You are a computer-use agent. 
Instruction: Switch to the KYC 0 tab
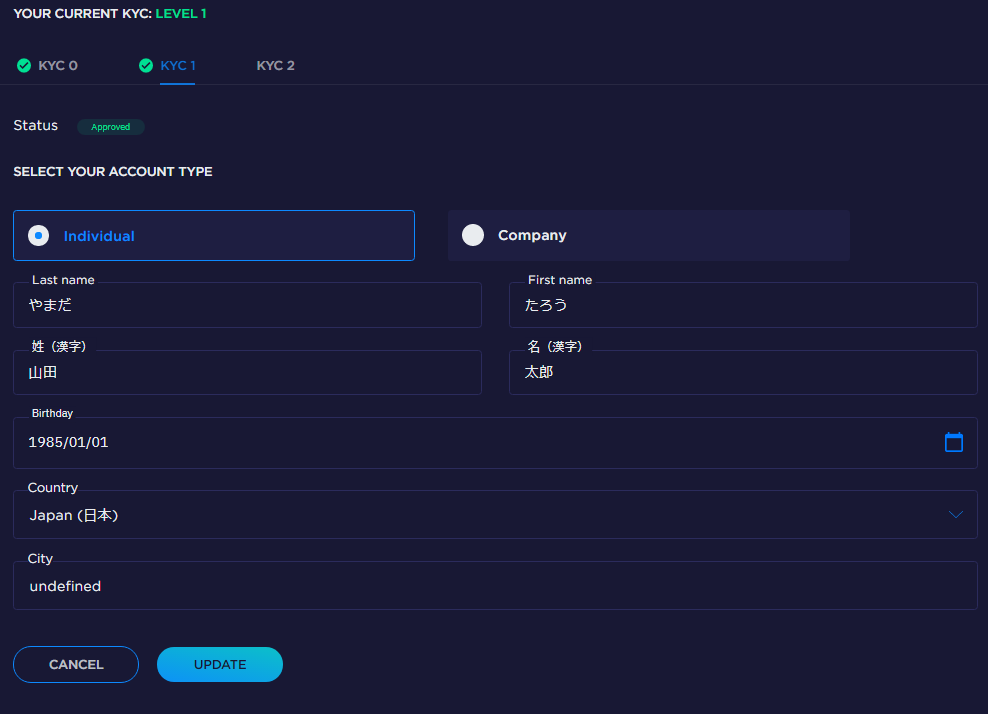pos(57,66)
